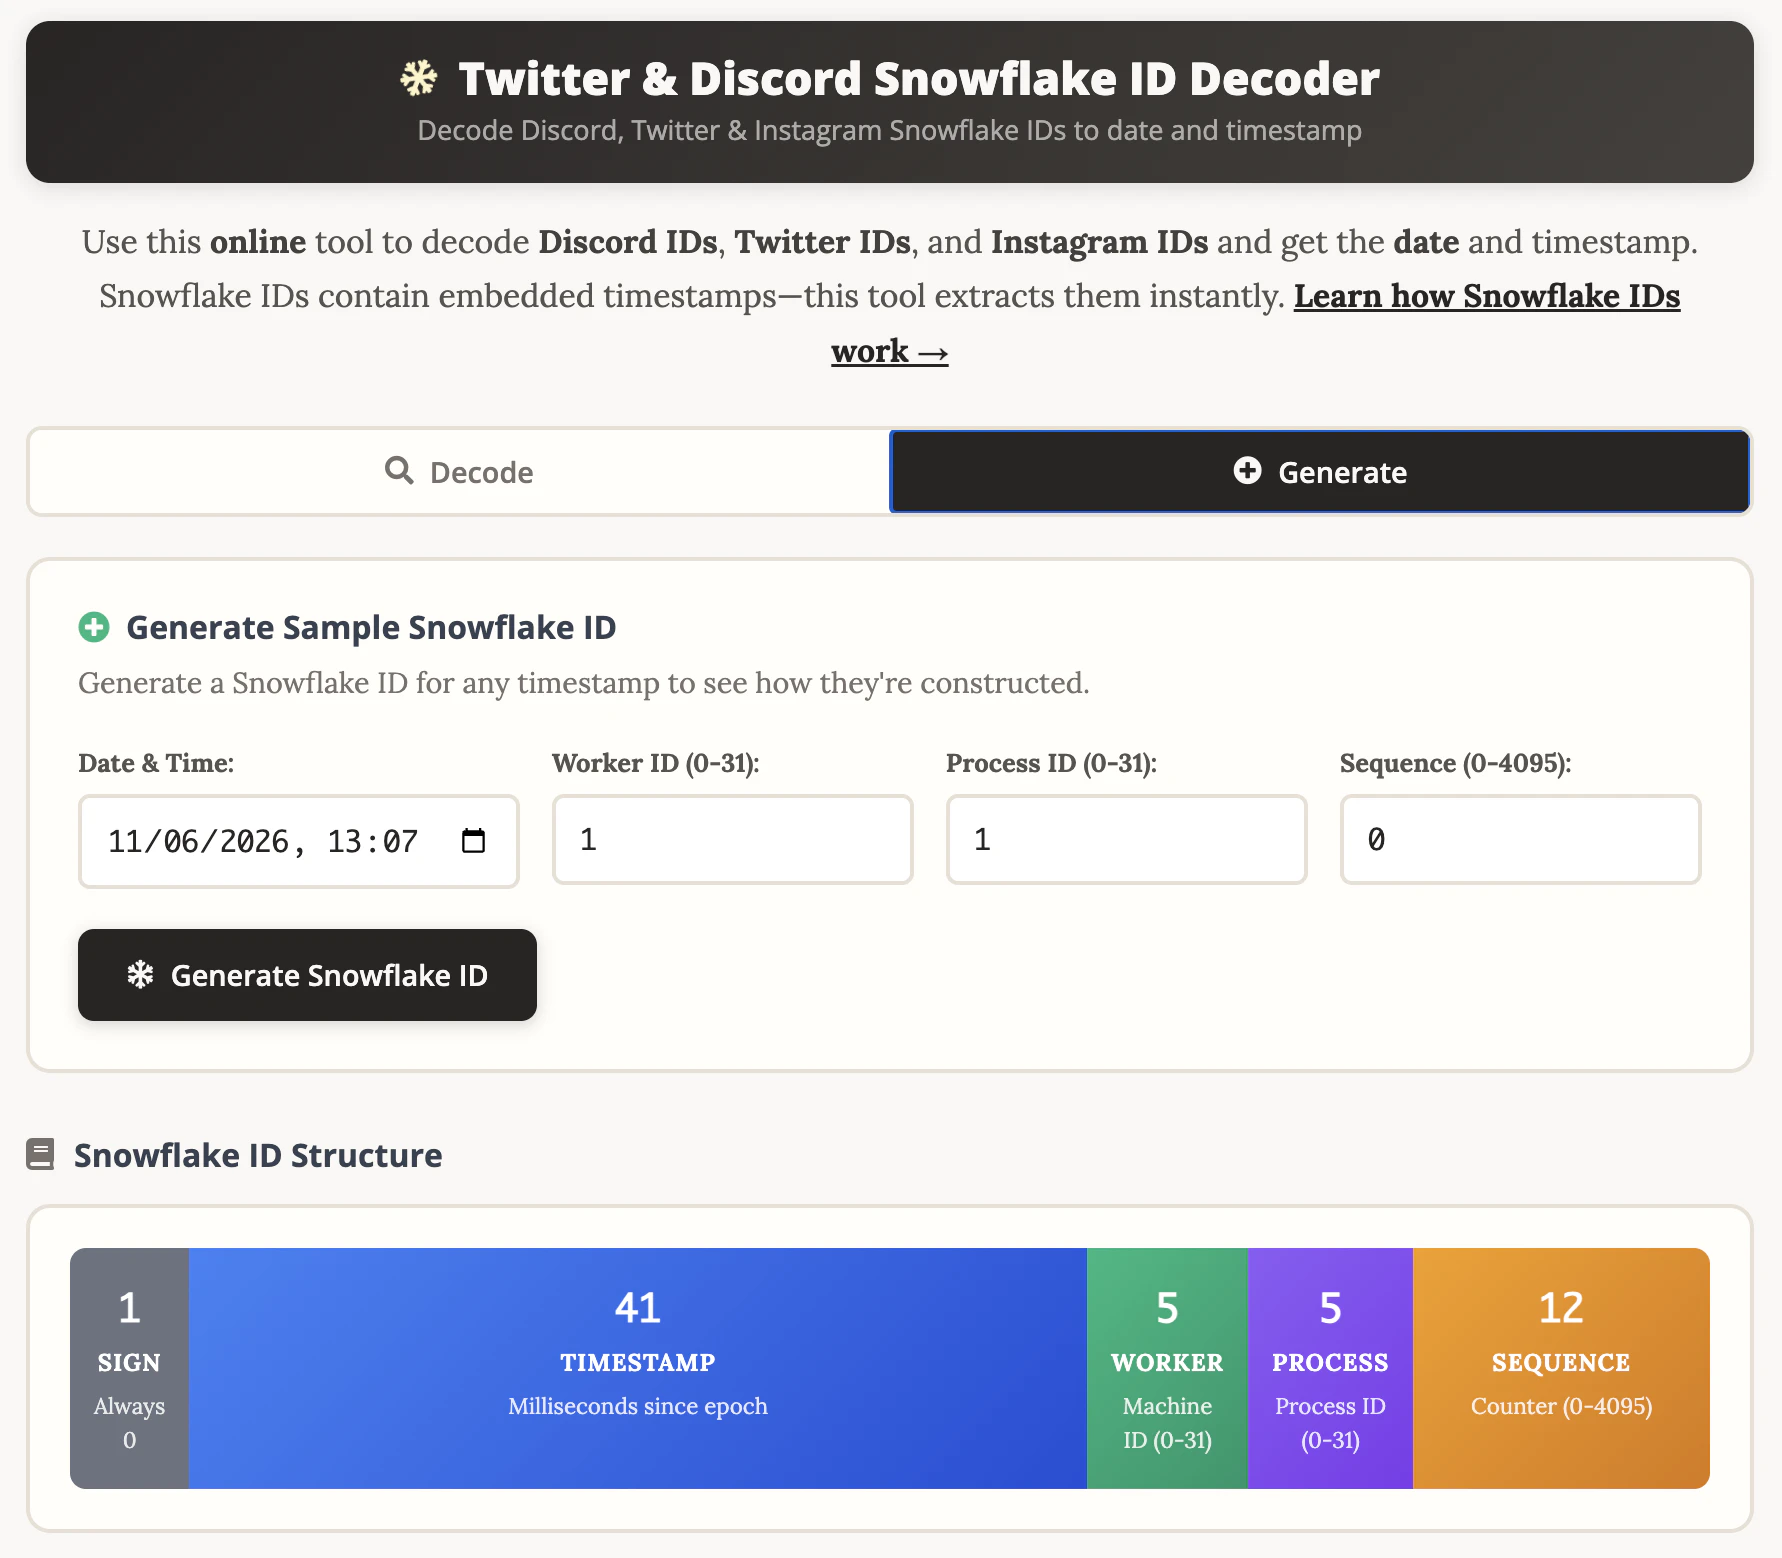Screen dimensions: 1782x1558
Task: Click the header subtitle about decoding Snowflake IDs
Action: click(x=889, y=131)
